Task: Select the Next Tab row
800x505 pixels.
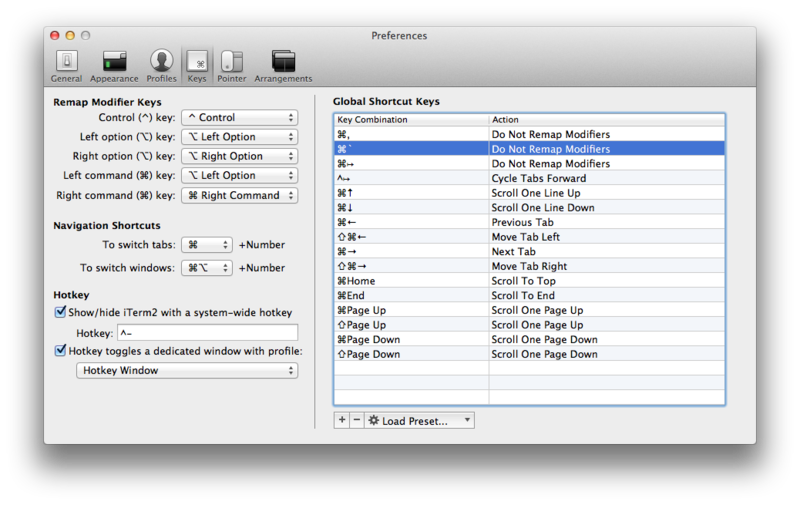Action: pos(530,251)
